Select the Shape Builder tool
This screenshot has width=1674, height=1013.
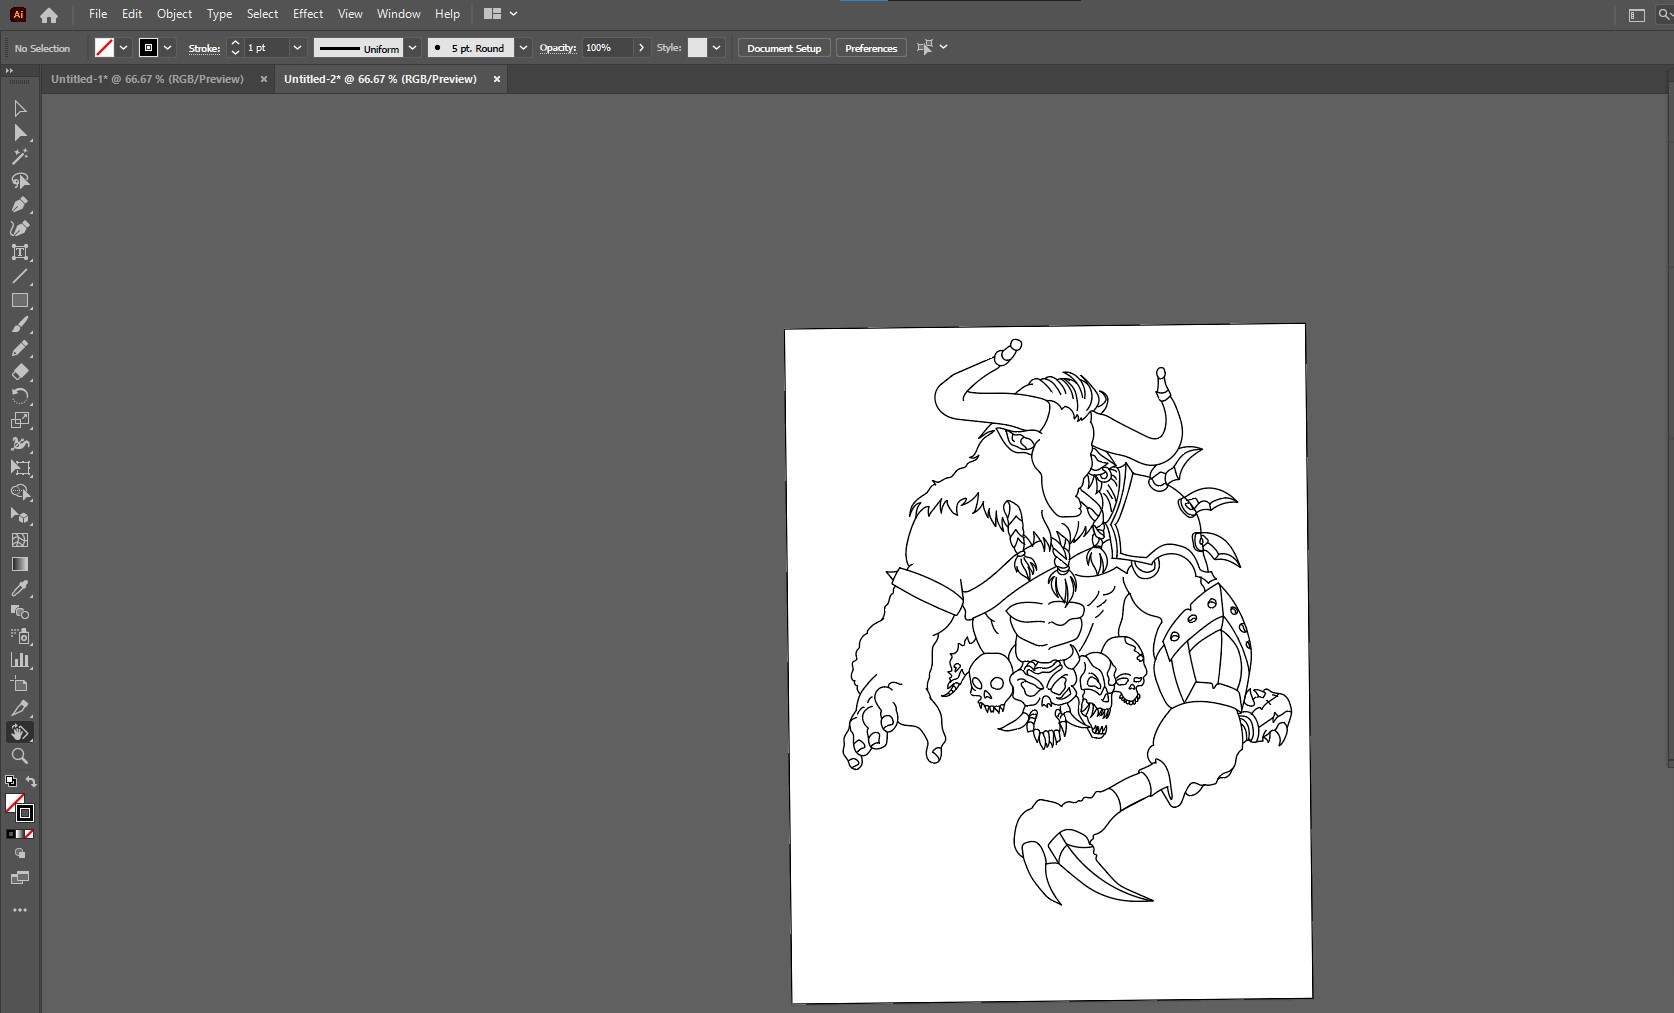point(19,492)
